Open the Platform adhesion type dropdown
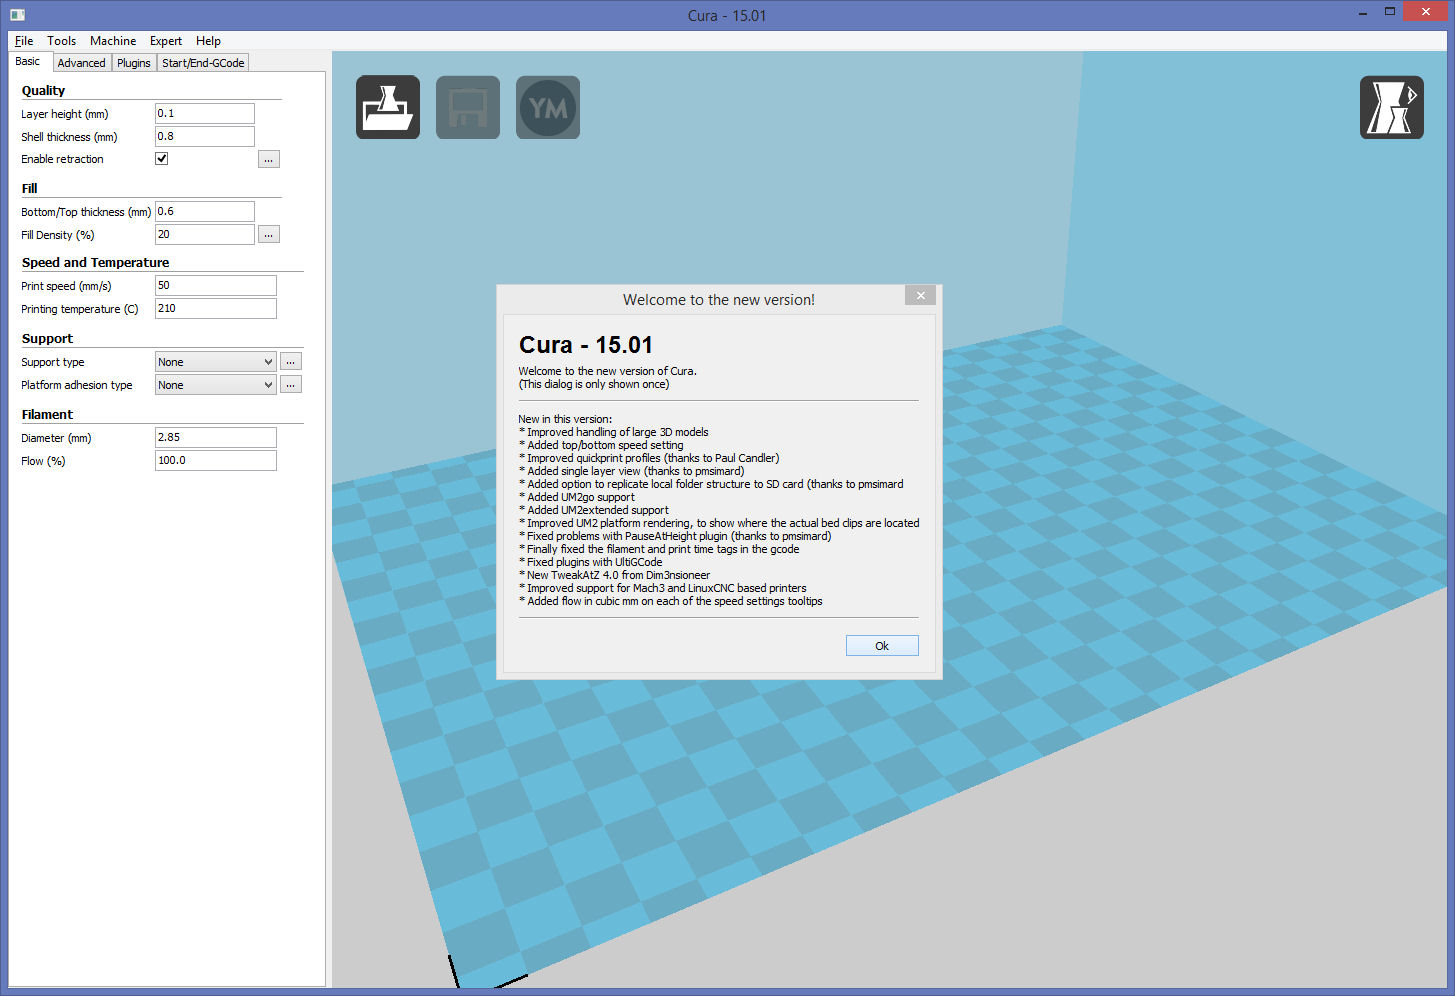1455x996 pixels. coord(215,385)
